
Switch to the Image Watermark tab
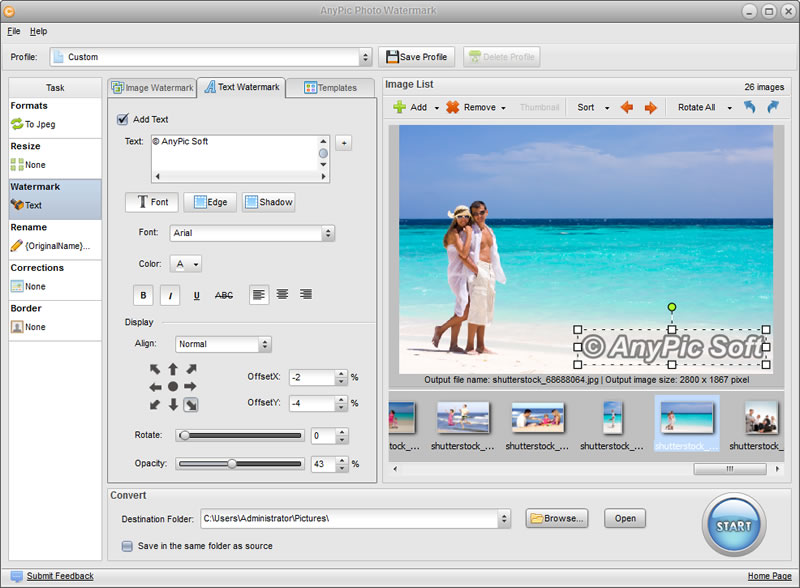(x=152, y=88)
